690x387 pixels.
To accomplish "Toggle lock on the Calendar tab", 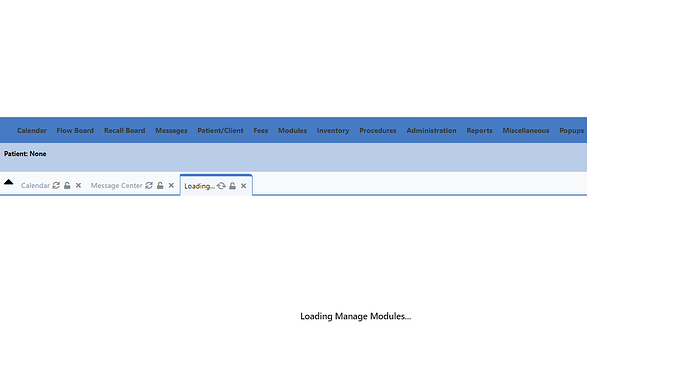I will (67, 185).
